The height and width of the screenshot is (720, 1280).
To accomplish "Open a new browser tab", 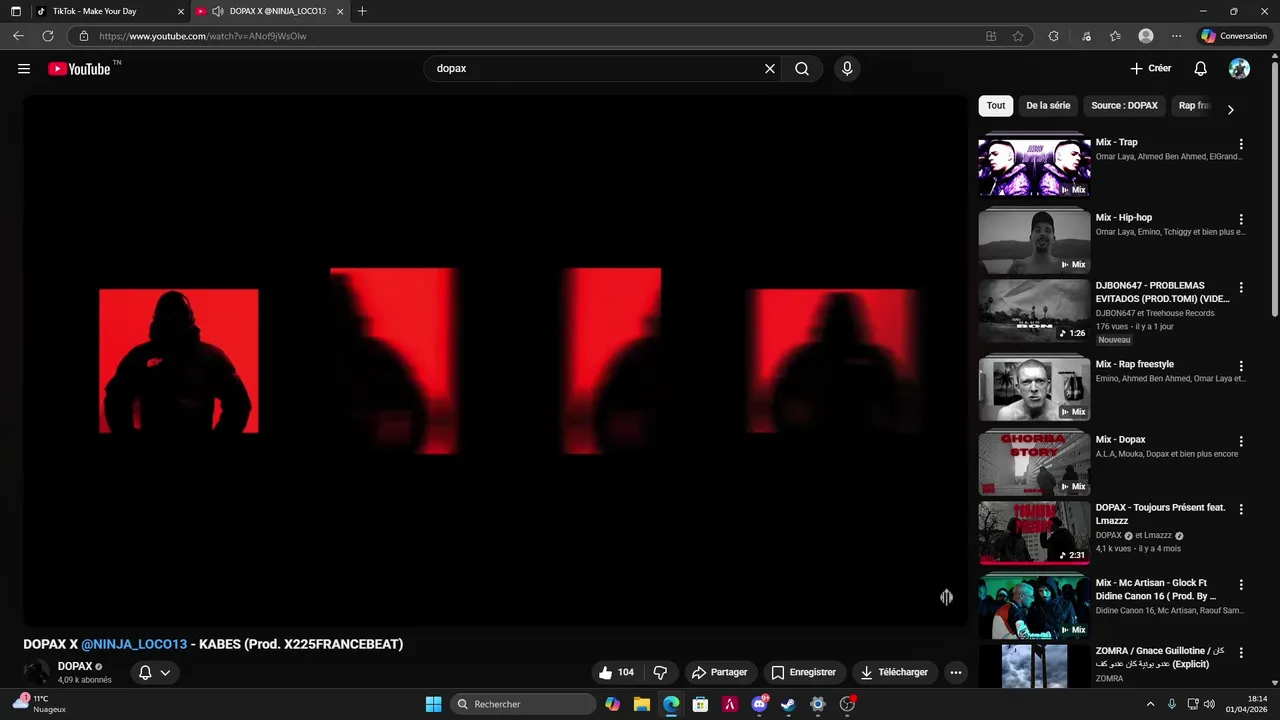I will point(362,11).
